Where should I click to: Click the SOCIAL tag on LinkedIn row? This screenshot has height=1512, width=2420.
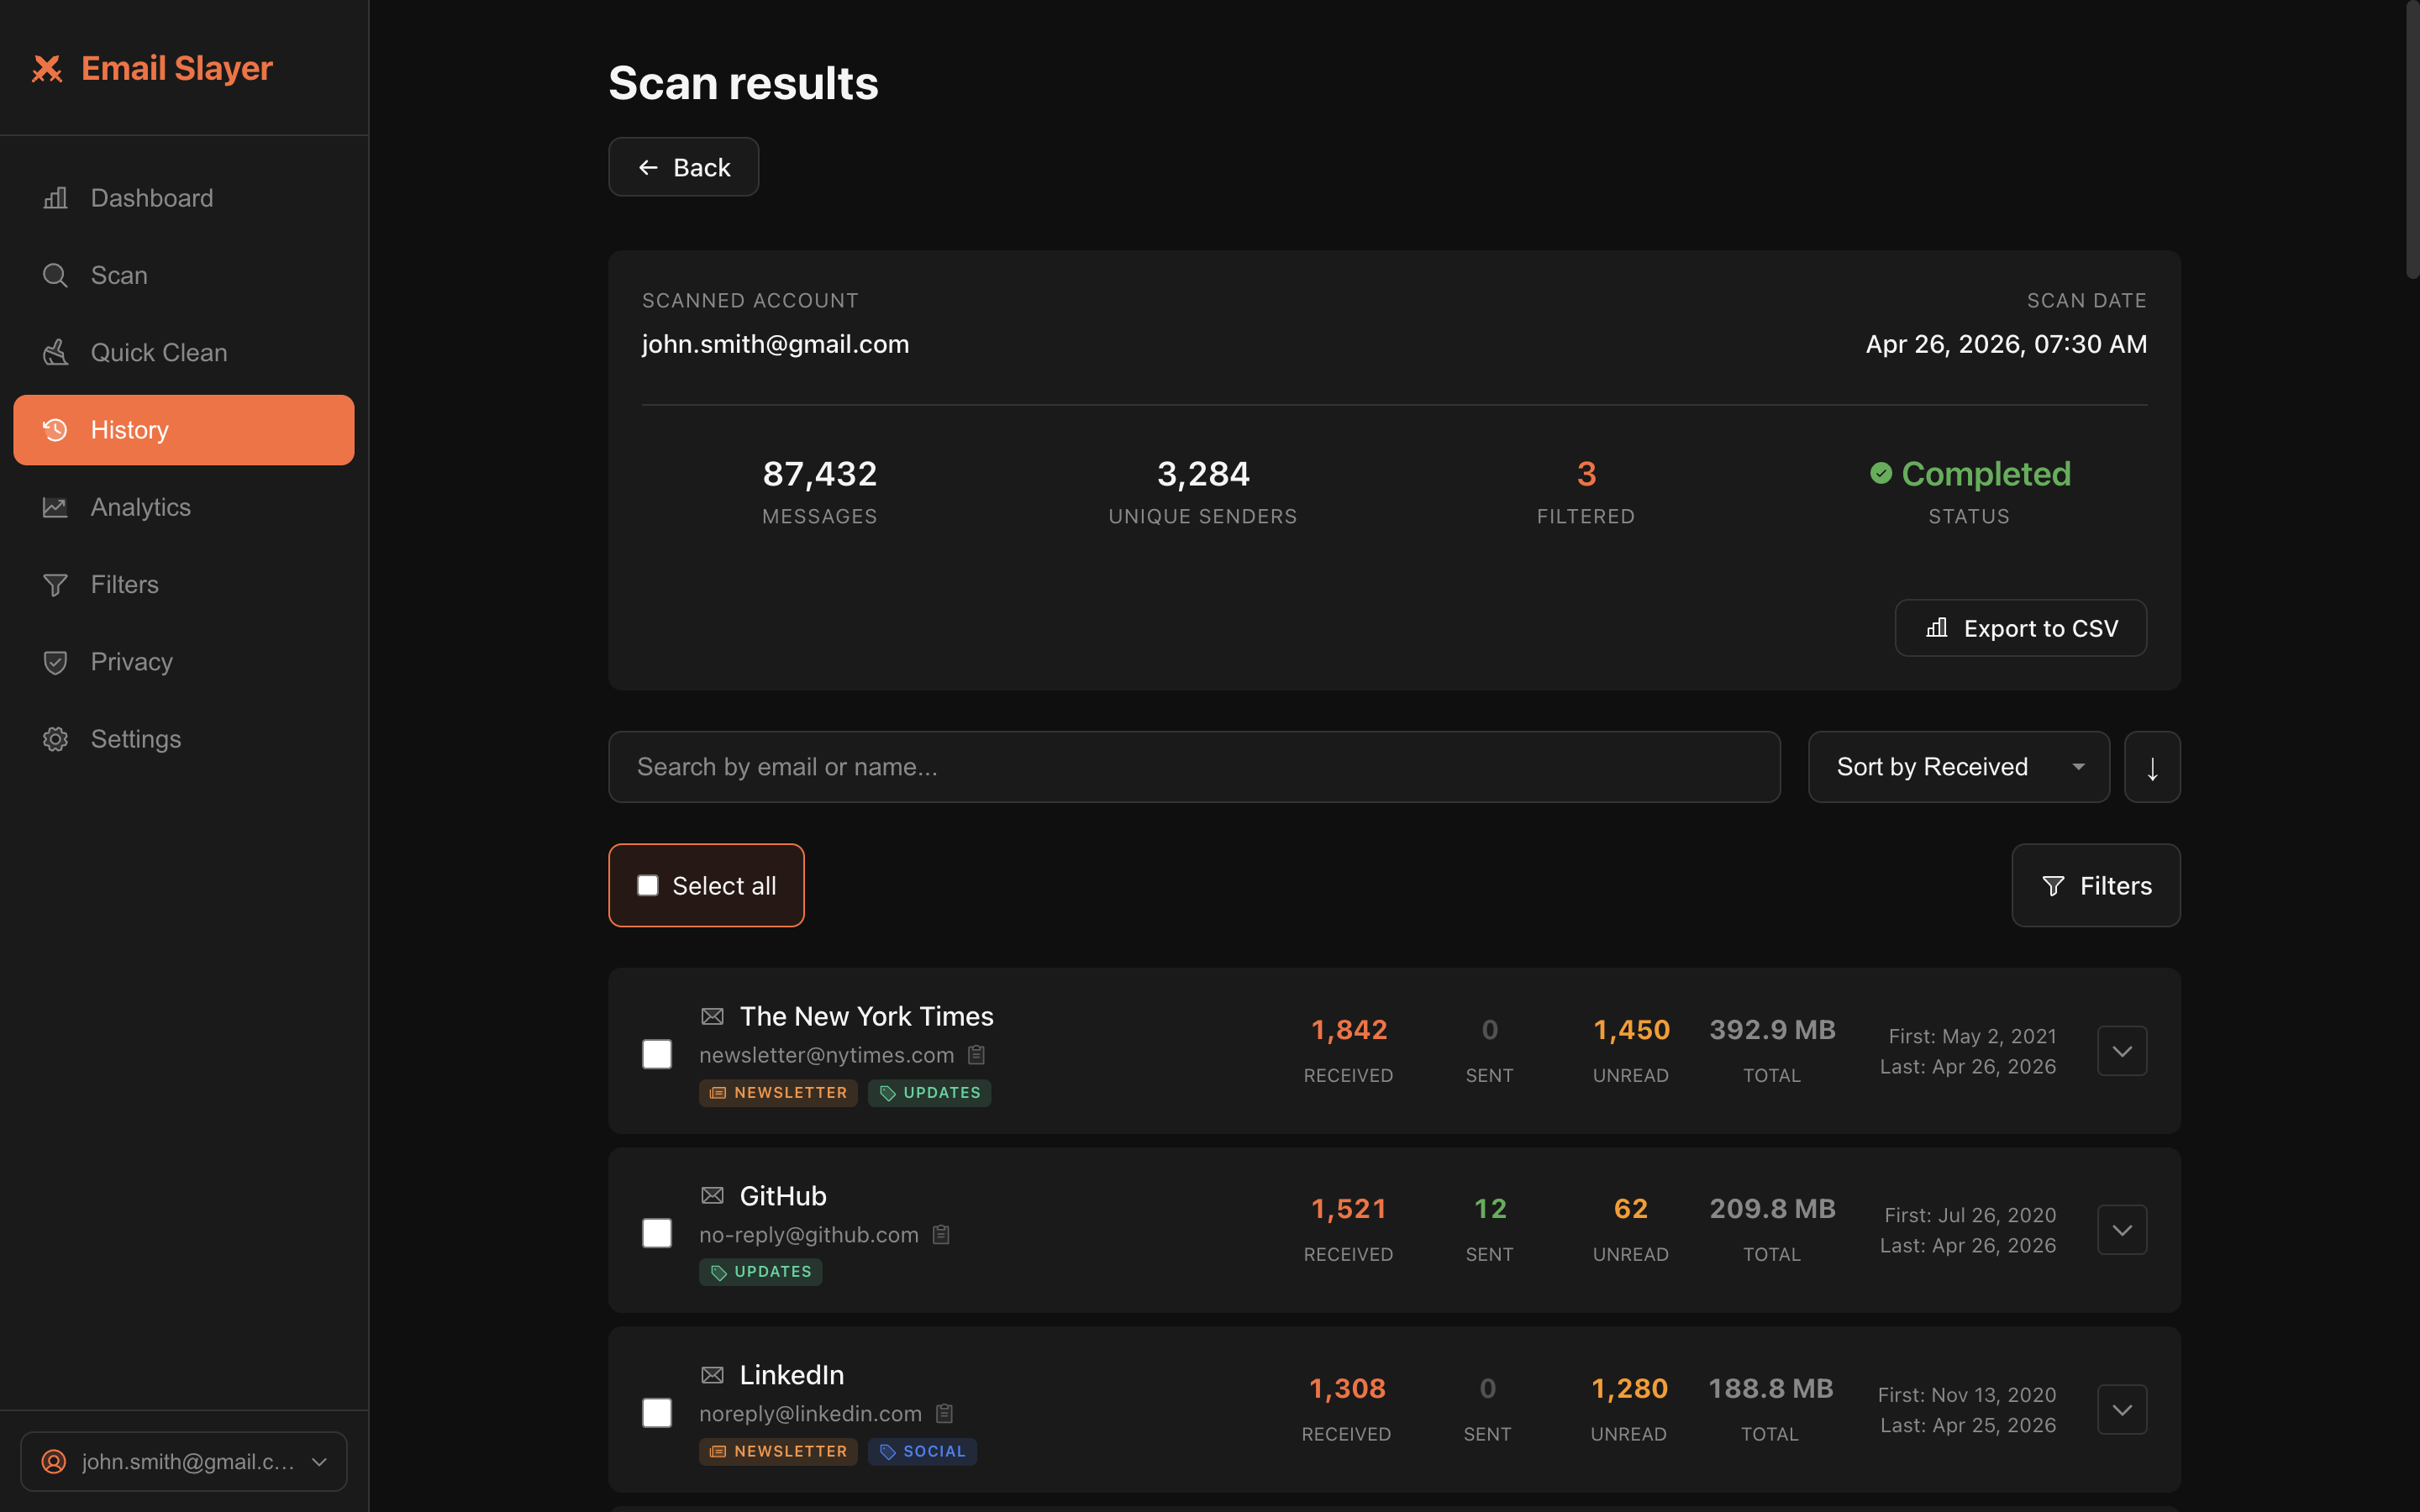(922, 1451)
